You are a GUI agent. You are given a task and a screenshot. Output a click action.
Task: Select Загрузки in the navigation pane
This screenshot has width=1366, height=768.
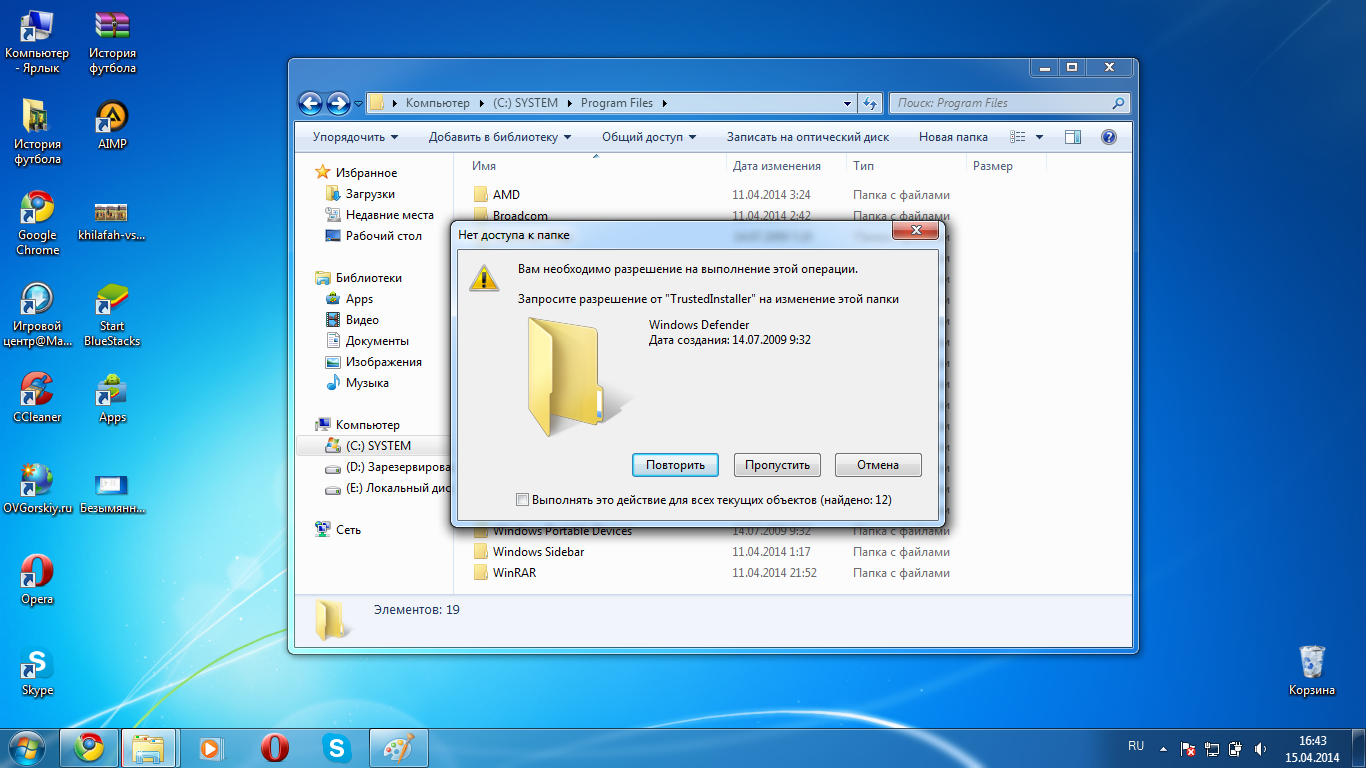click(370, 194)
